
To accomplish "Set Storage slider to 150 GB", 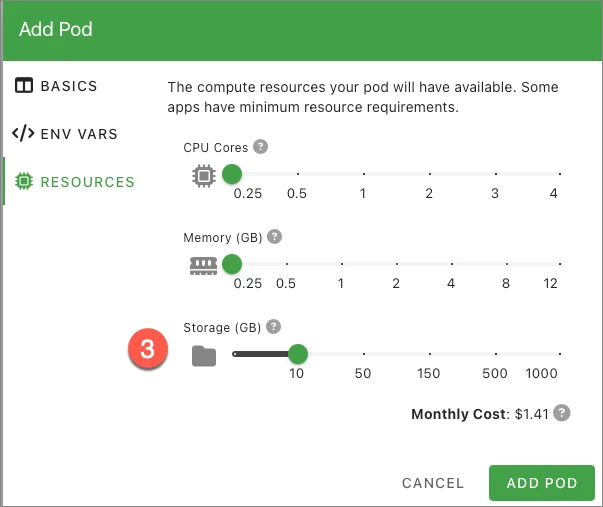I will (429, 353).
